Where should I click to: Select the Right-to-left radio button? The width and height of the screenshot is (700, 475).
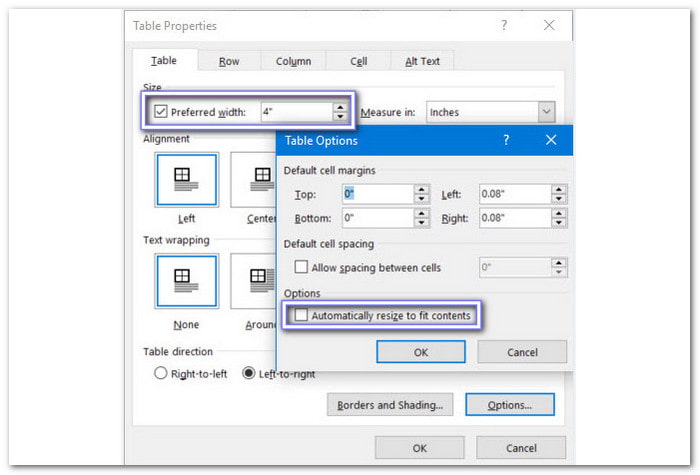point(160,373)
